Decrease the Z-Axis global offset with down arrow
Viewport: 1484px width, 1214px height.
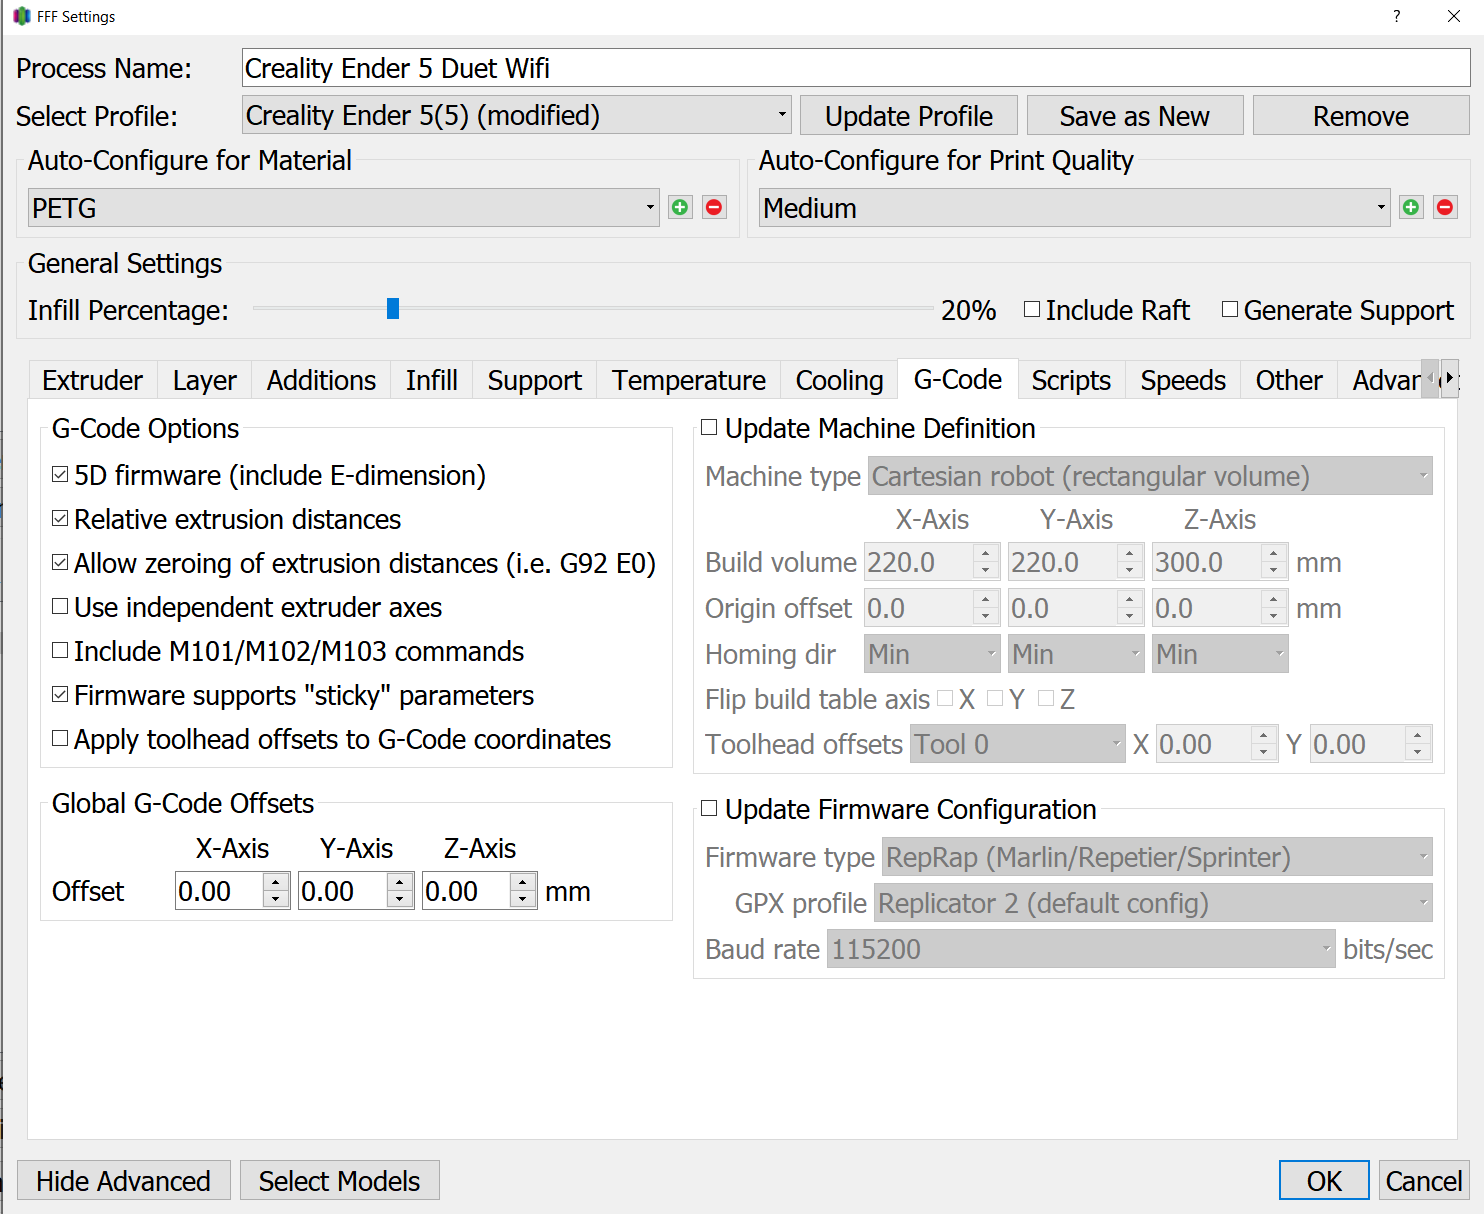point(523,900)
